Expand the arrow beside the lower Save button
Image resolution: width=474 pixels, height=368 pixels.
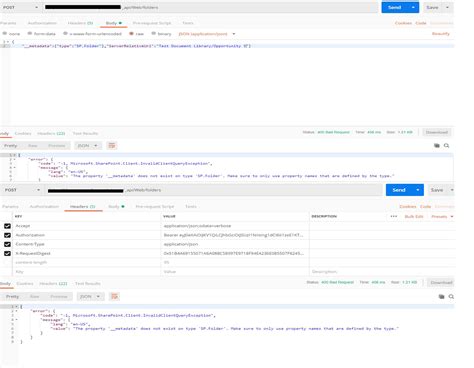[x=452, y=190]
